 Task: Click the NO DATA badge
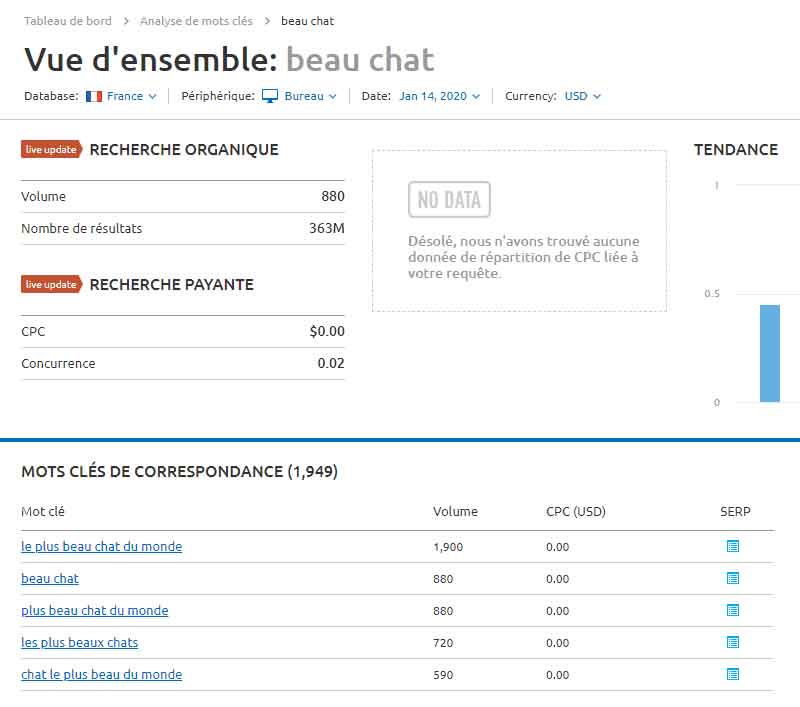(x=449, y=199)
